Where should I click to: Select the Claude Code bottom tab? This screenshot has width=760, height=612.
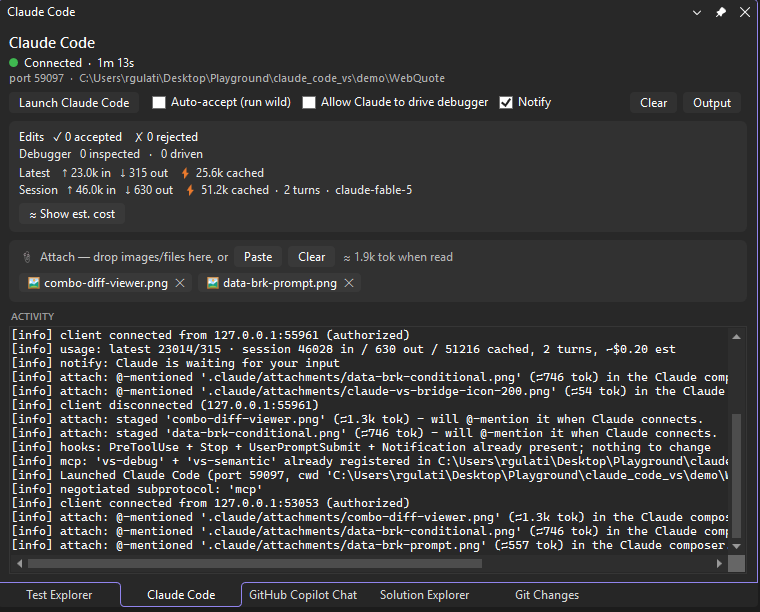(181, 595)
